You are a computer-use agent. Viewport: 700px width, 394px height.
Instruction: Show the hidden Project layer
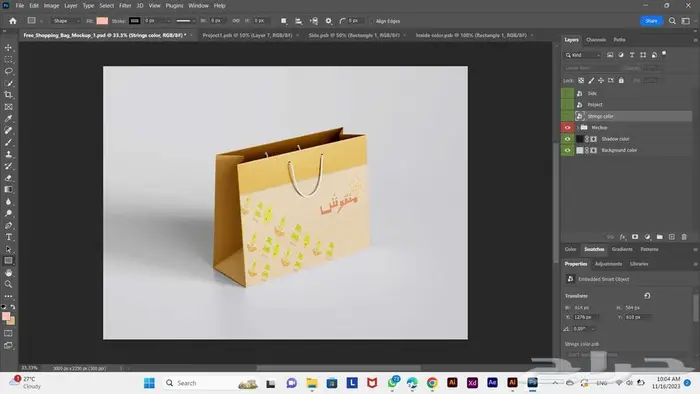tap(567, 104)
